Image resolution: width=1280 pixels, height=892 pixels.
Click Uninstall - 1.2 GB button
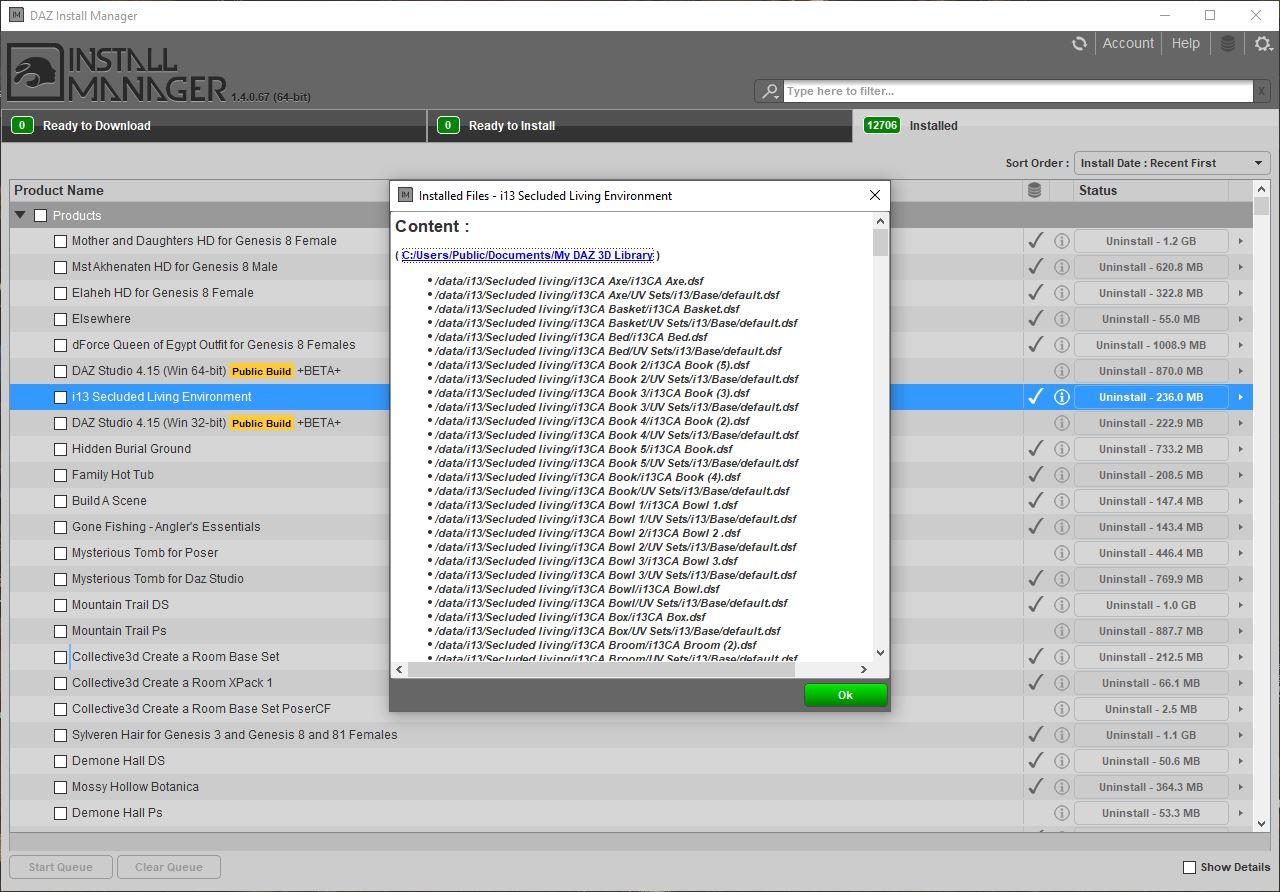click(1150, 241)
